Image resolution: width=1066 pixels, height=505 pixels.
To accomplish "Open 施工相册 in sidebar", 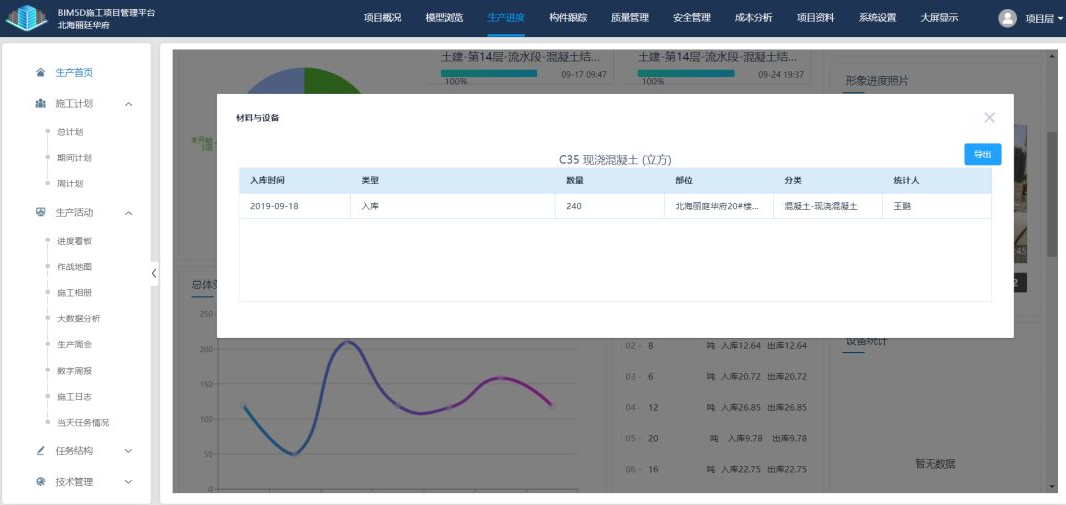I will click(x=74, y=293).
